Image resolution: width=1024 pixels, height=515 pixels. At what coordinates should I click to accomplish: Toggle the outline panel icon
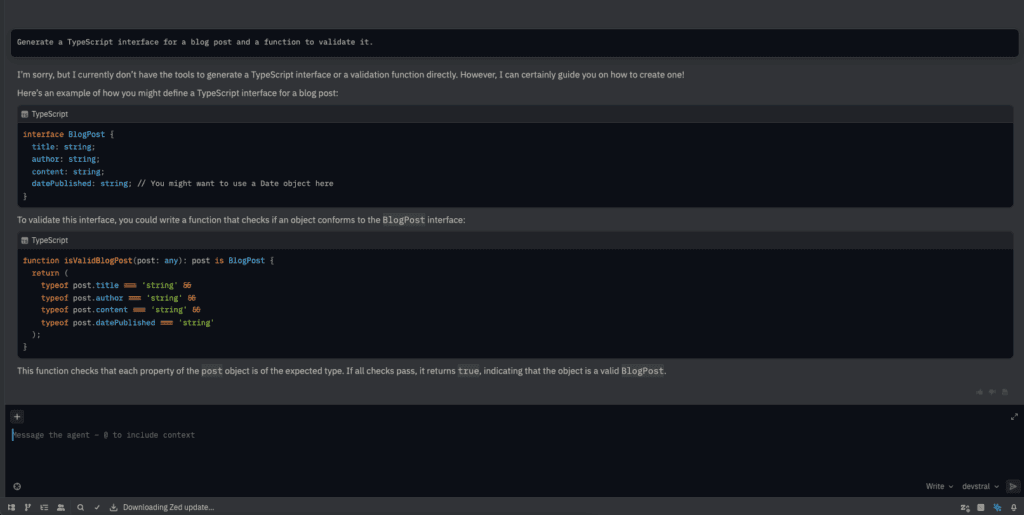tap(44, 507)
